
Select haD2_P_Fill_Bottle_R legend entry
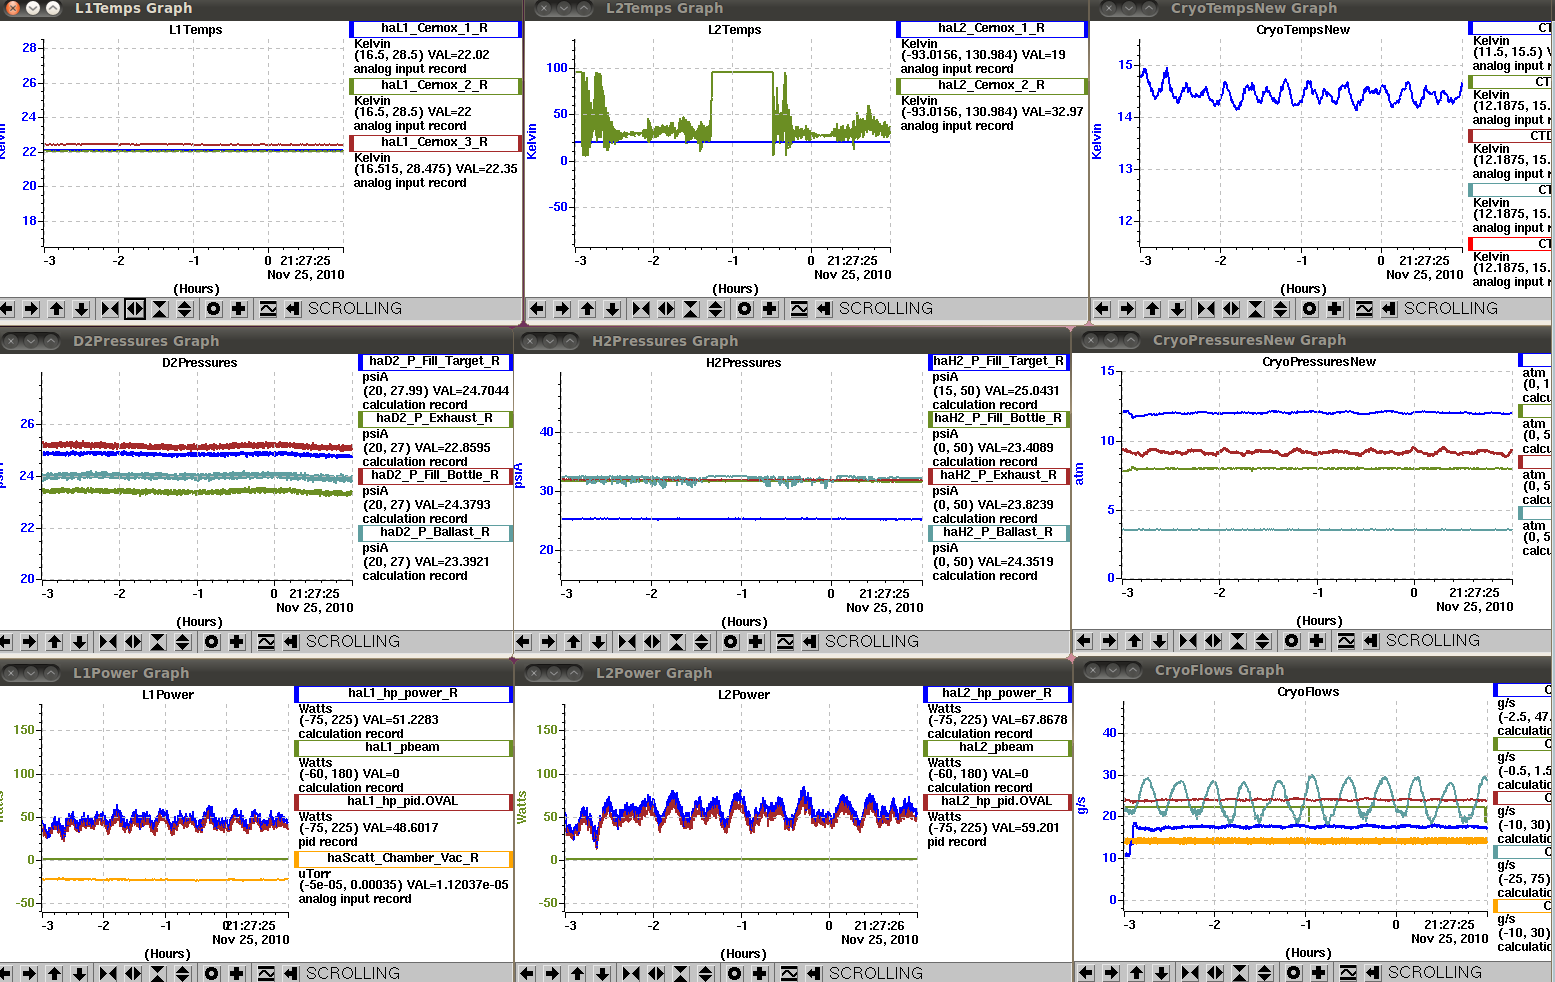click(435, 476)
